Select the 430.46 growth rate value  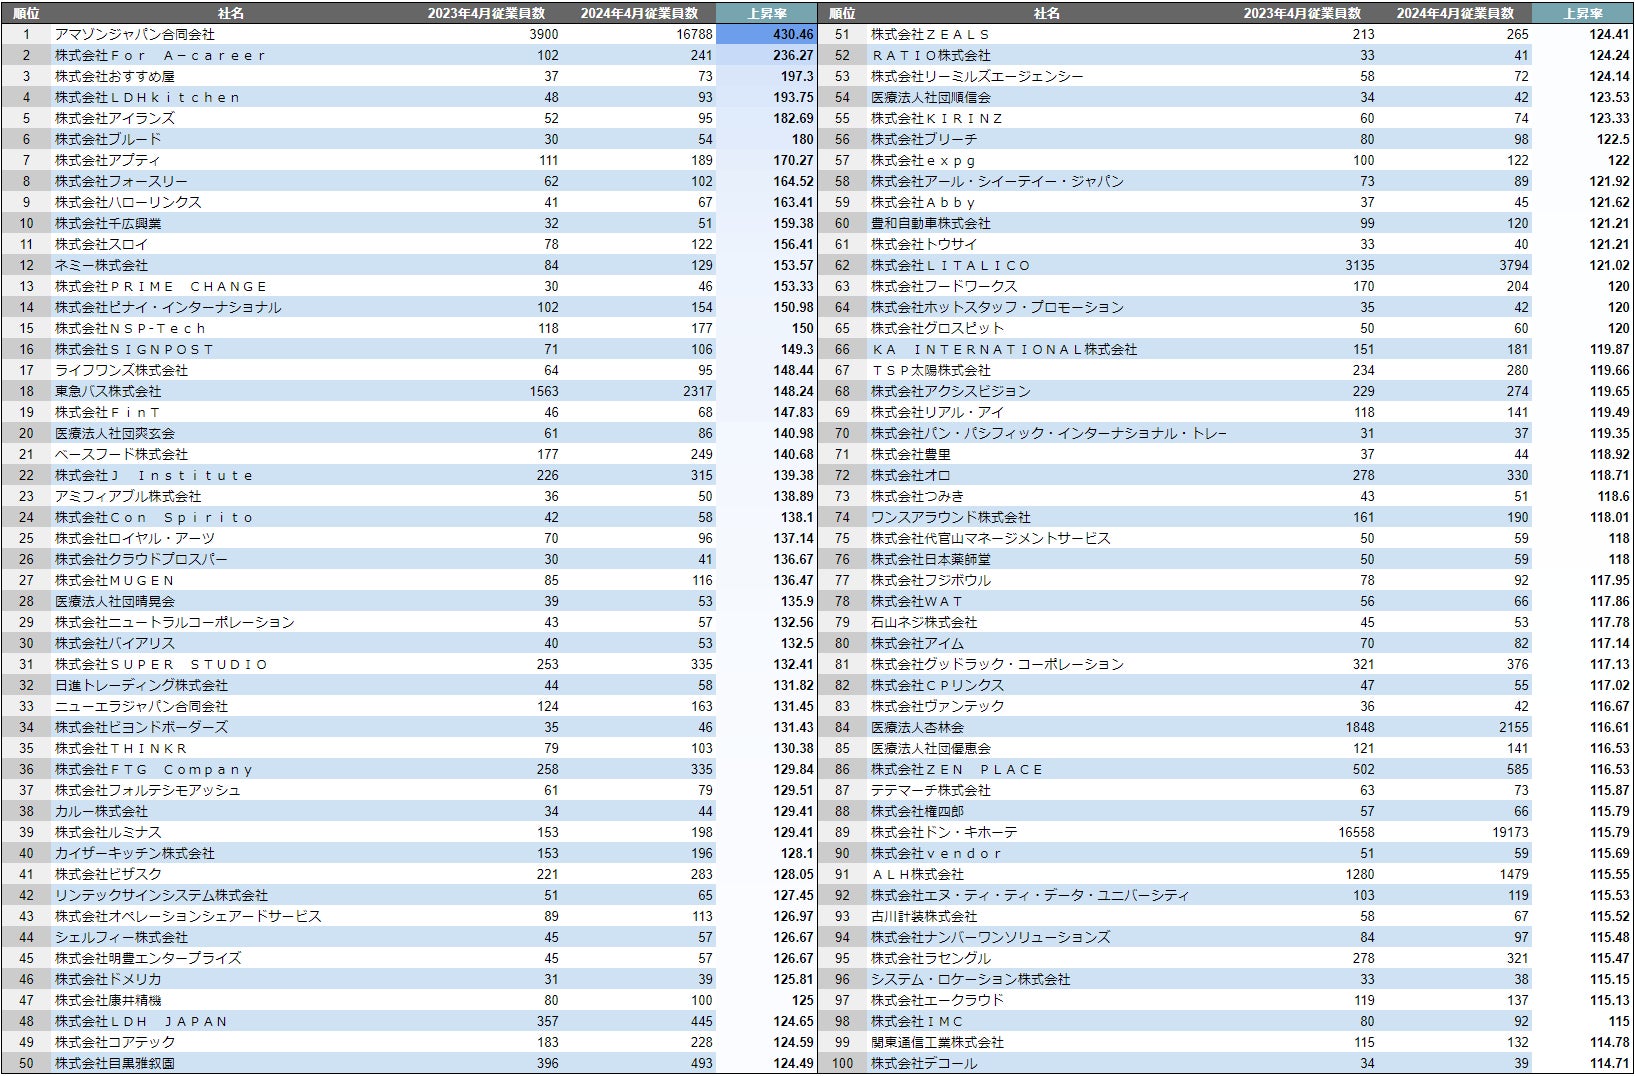click(x=793, y=34)
